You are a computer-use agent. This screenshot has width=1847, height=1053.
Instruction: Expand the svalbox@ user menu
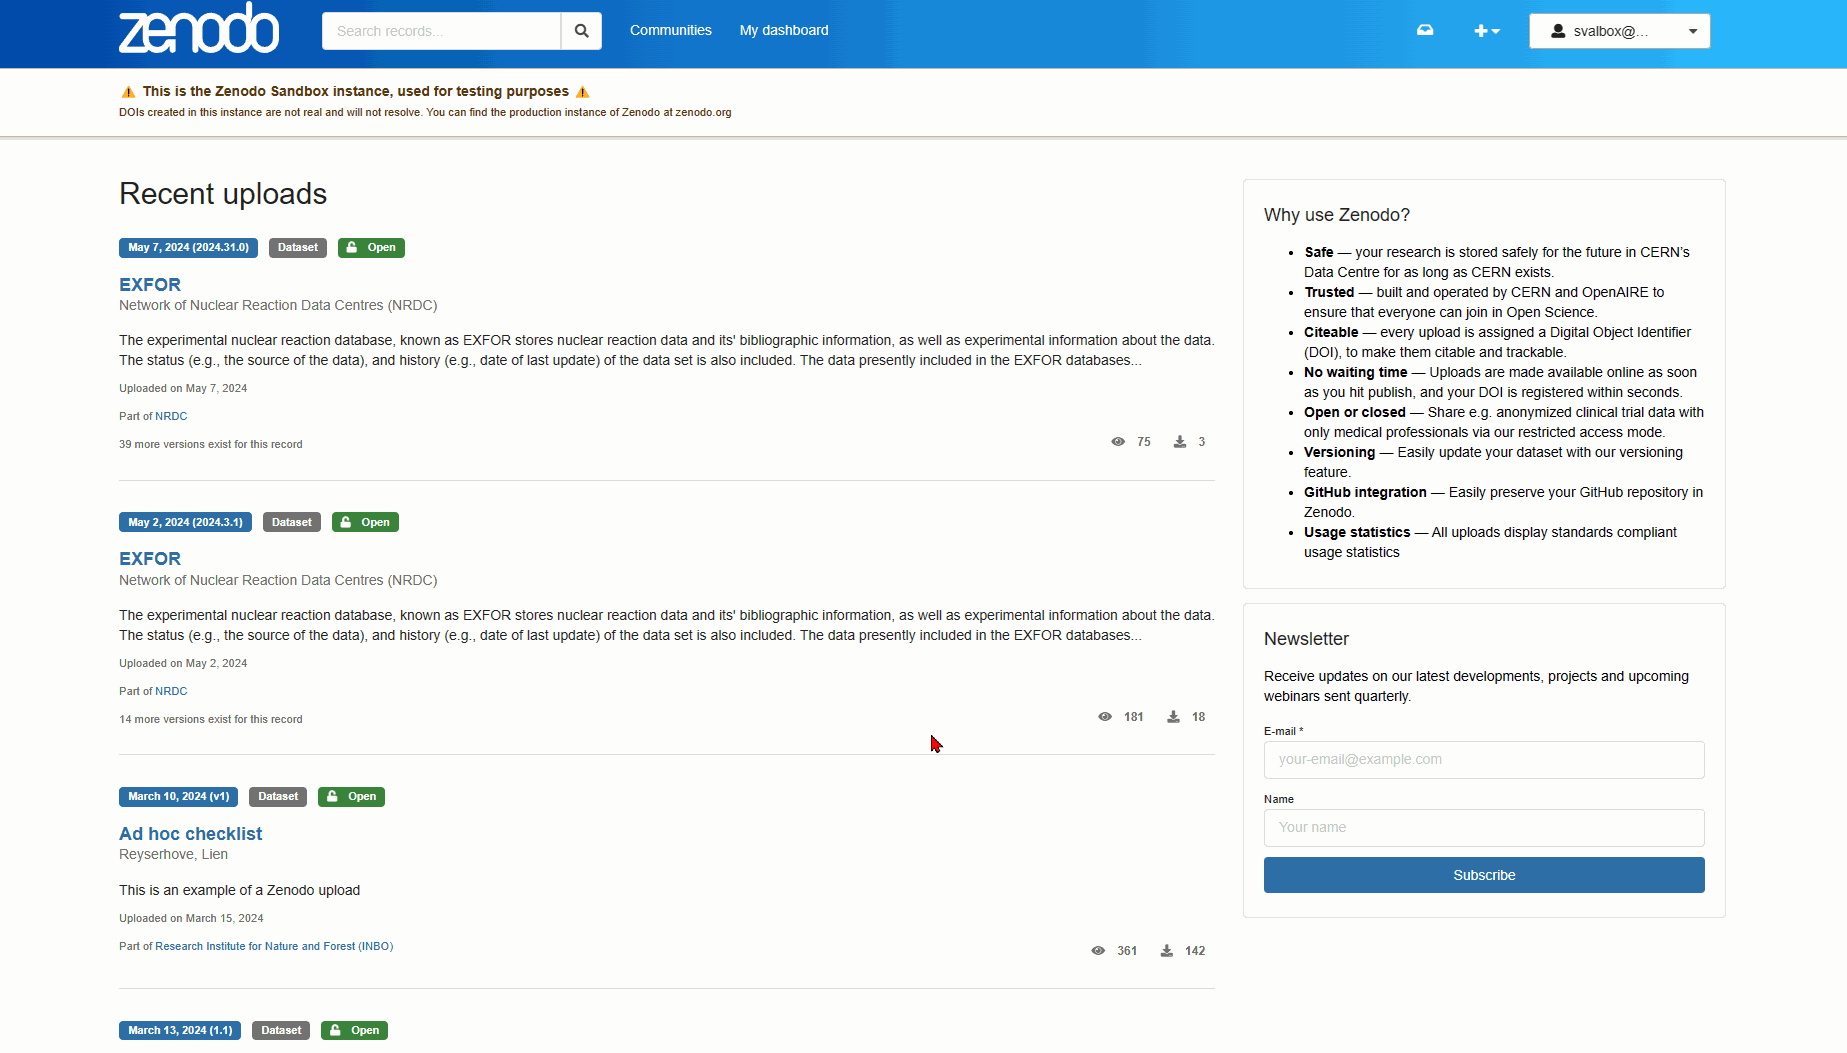coord(1619,31)
